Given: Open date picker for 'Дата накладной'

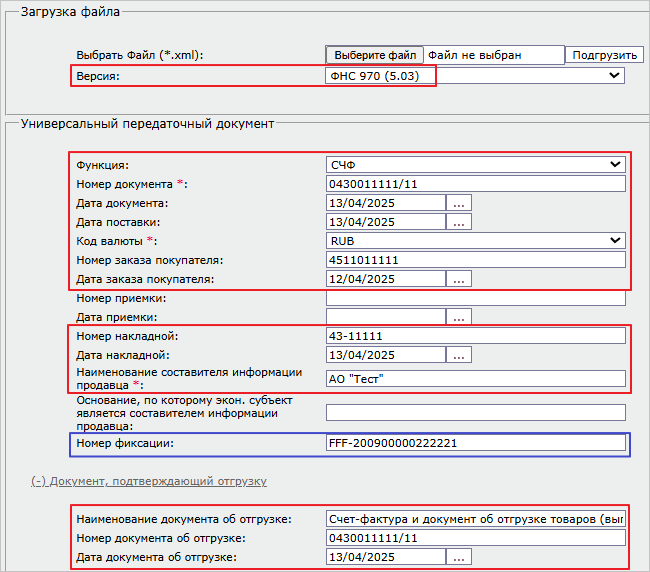Looking at the screenshot, I should click(459, 355).
